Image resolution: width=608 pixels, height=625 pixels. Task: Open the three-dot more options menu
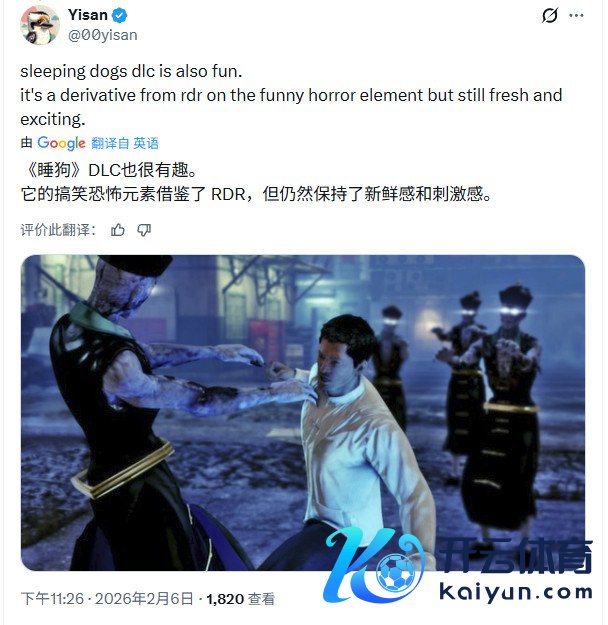click(576, 16)
